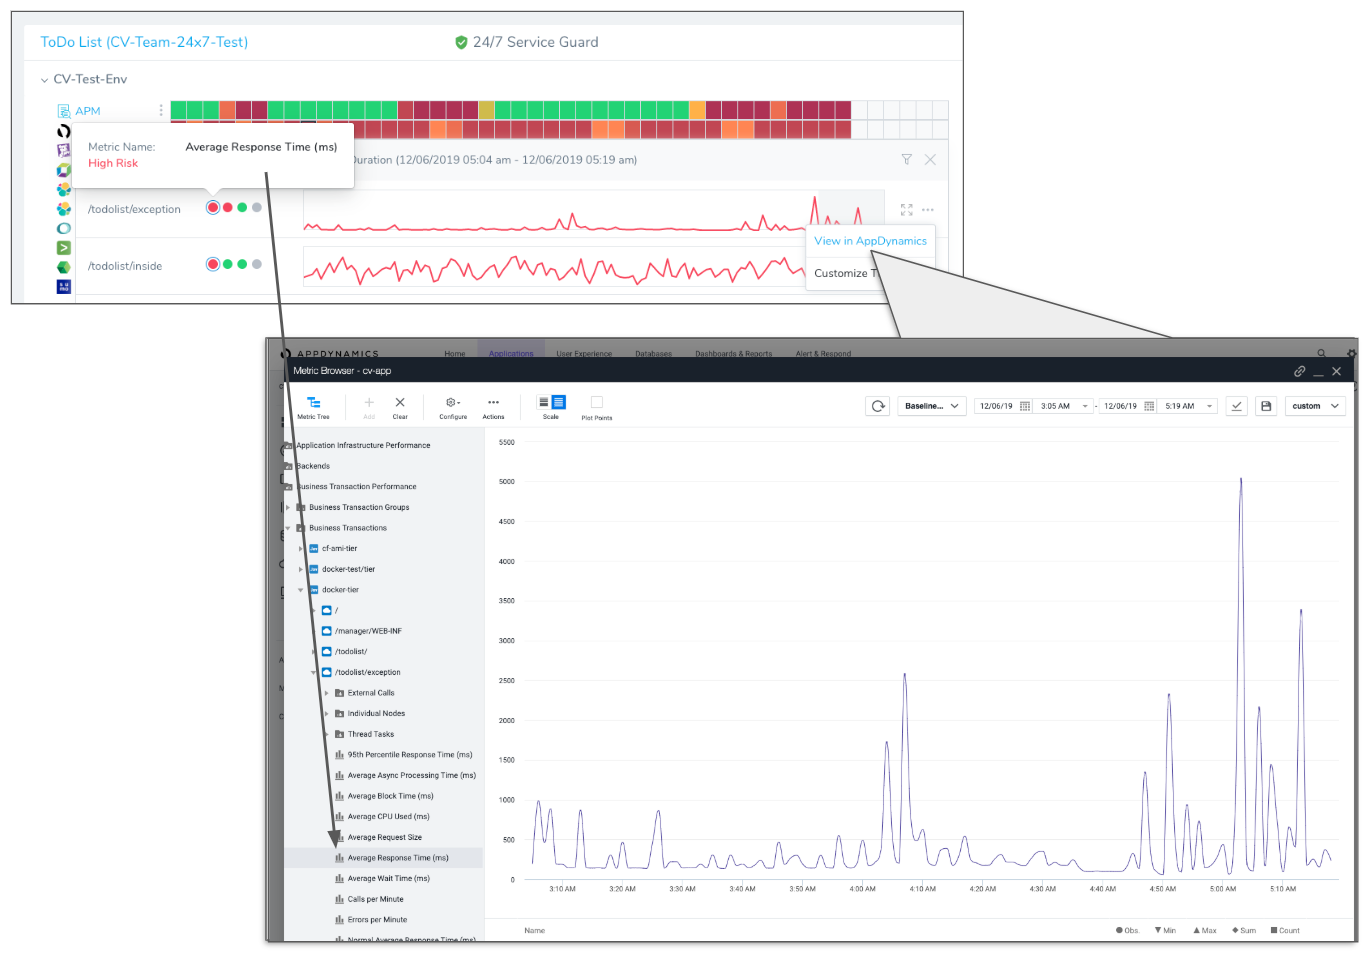
Task: Select gray dot in /todolist/exception row
Action: [257, 208]
